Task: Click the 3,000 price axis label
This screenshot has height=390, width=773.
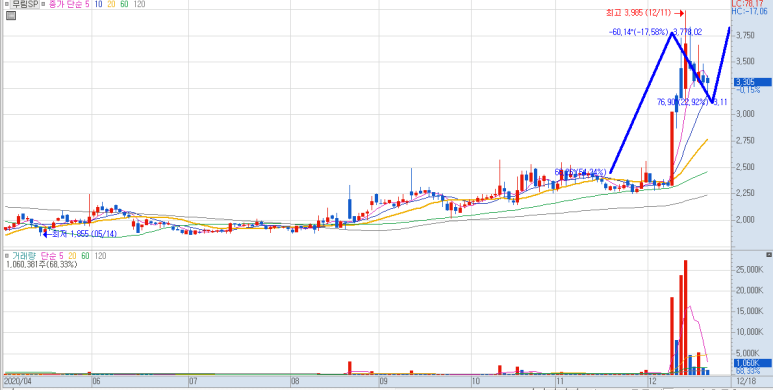Action: tap(744, 114)
